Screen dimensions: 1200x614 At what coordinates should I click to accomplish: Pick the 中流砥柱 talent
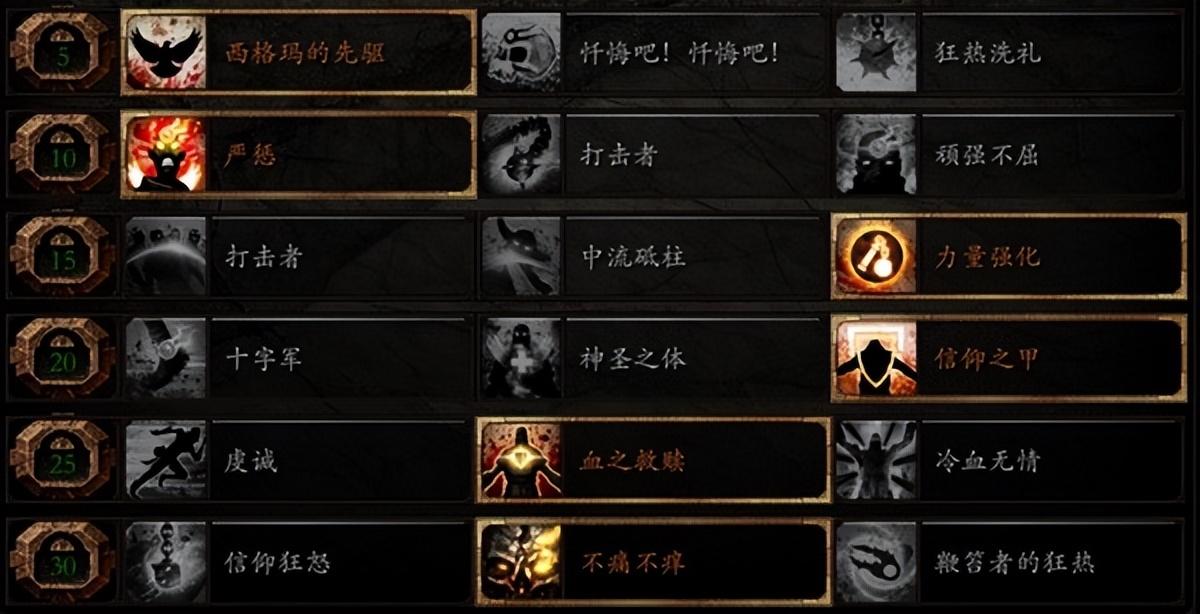(654, 256)
